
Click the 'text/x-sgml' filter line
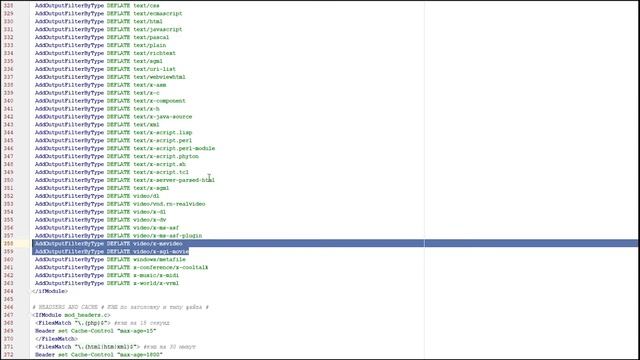pos(102,188)
